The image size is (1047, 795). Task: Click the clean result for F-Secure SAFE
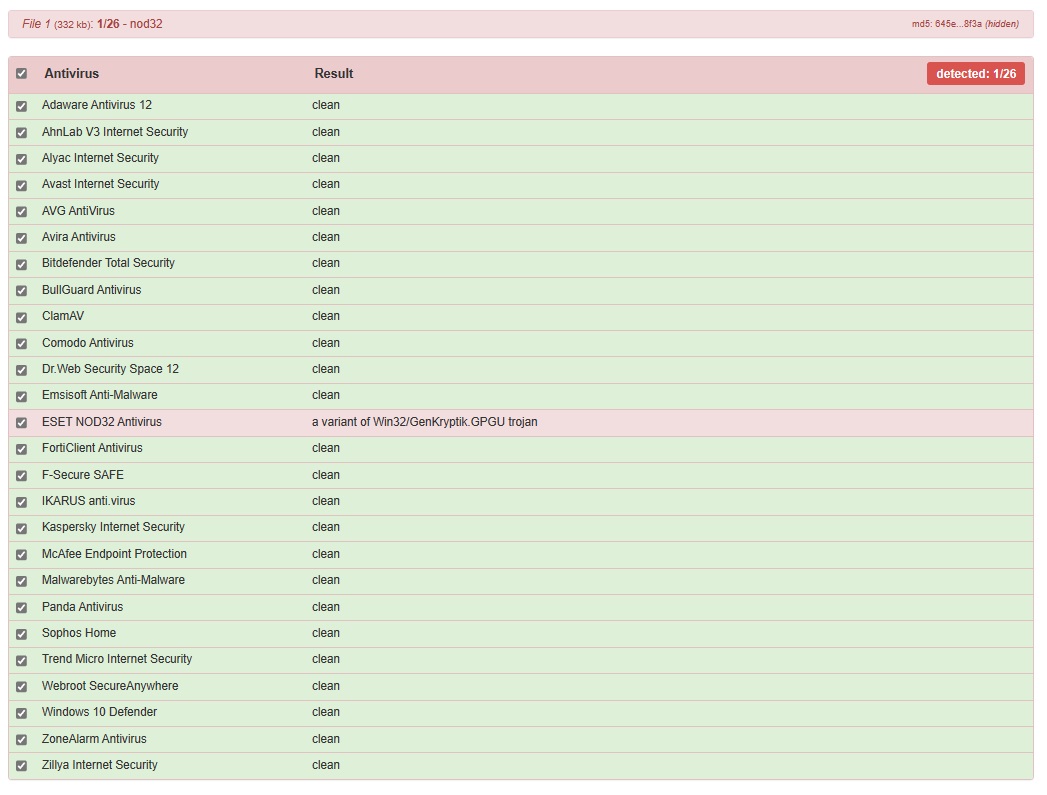click(x=326, y=475)
